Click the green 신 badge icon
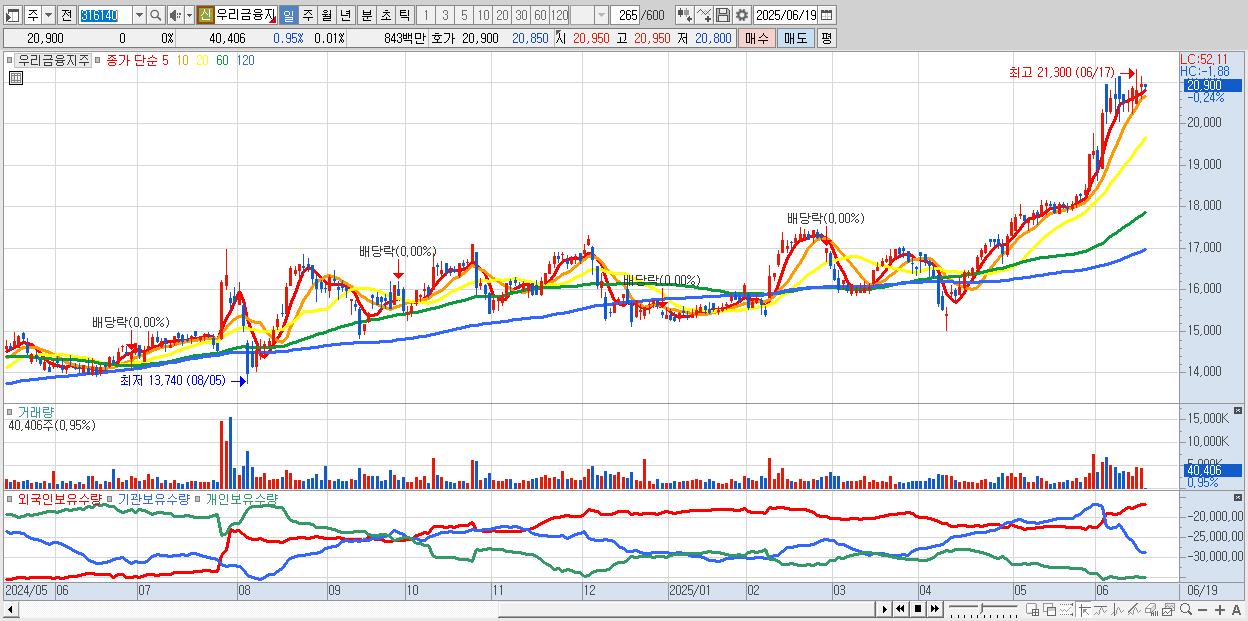The width and height of the screenshot is (1248, 621). [205, 15]
